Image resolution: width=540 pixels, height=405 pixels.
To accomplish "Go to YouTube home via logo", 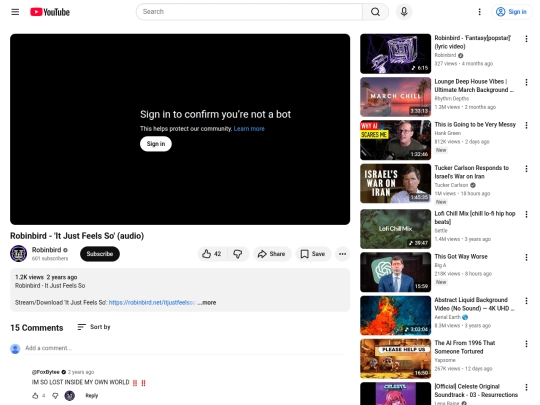I will point(50,12).
